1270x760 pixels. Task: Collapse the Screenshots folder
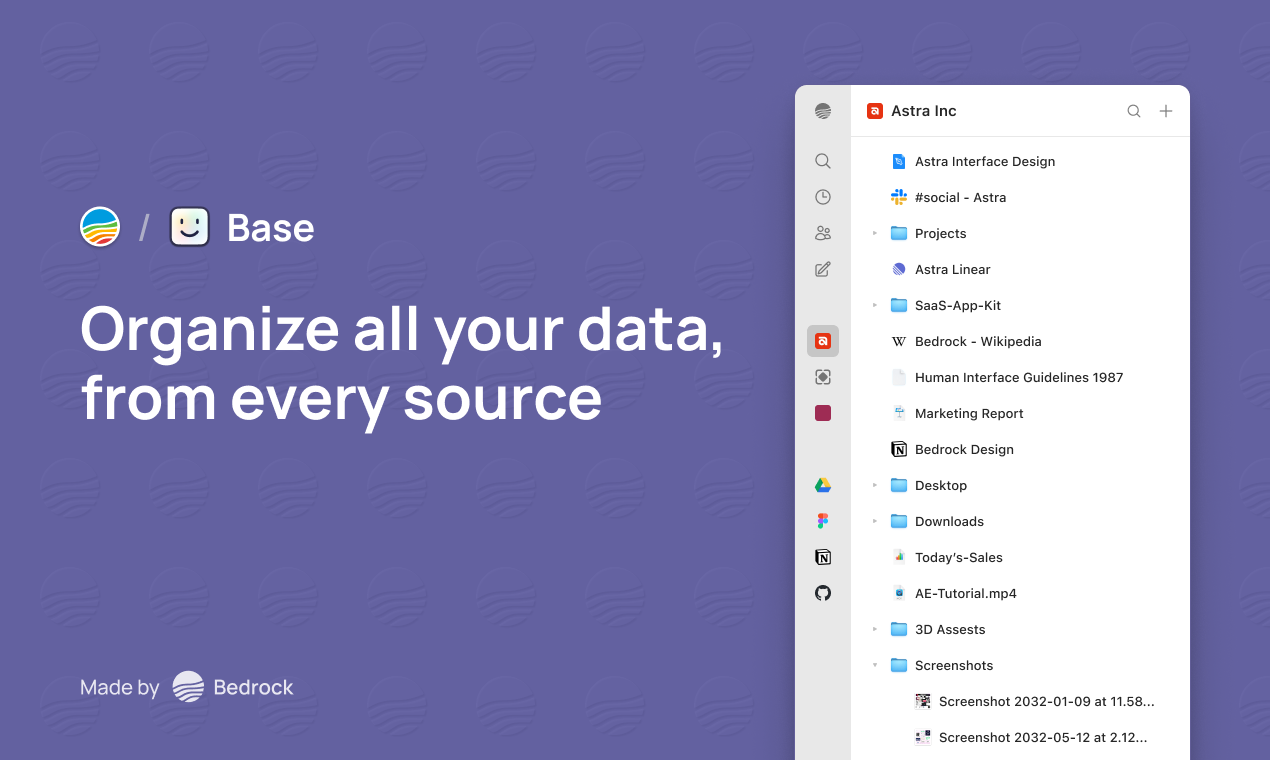pos(875,665)
